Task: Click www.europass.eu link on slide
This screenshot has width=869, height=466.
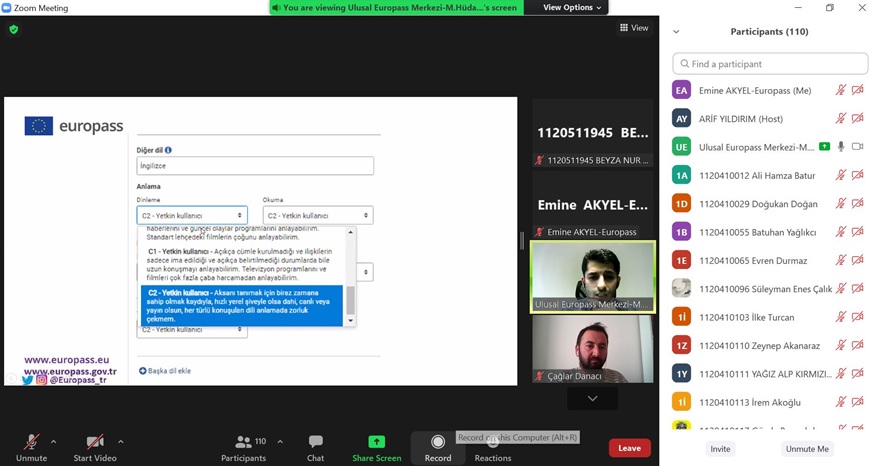Action: [x=67, y=360]
